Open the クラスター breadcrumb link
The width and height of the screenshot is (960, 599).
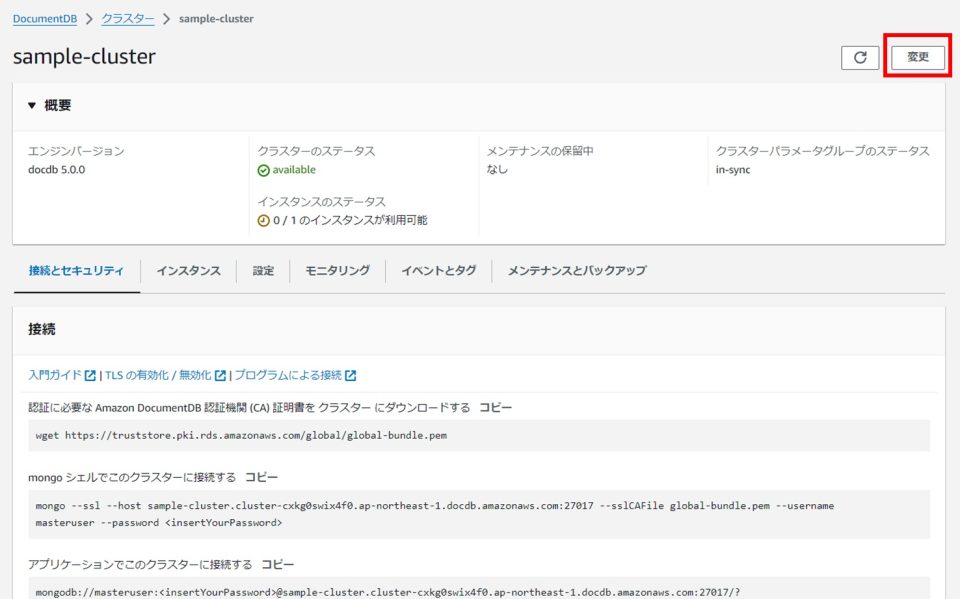(127, 18)
